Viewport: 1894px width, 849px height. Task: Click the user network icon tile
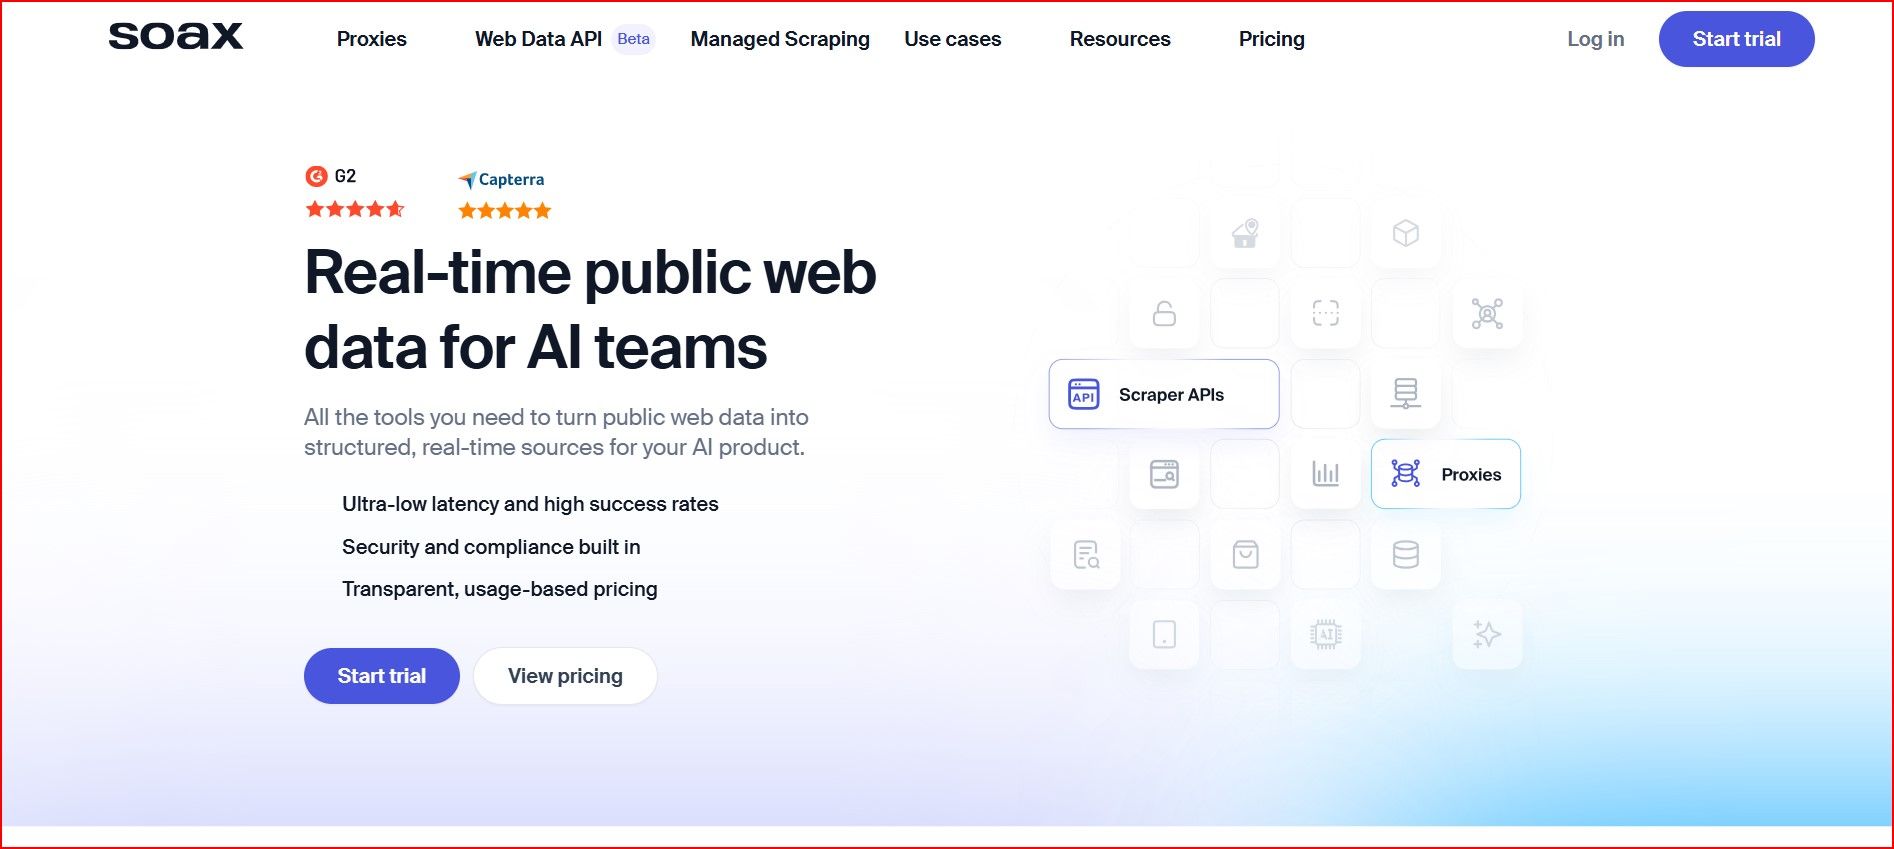coord(1486,314)
